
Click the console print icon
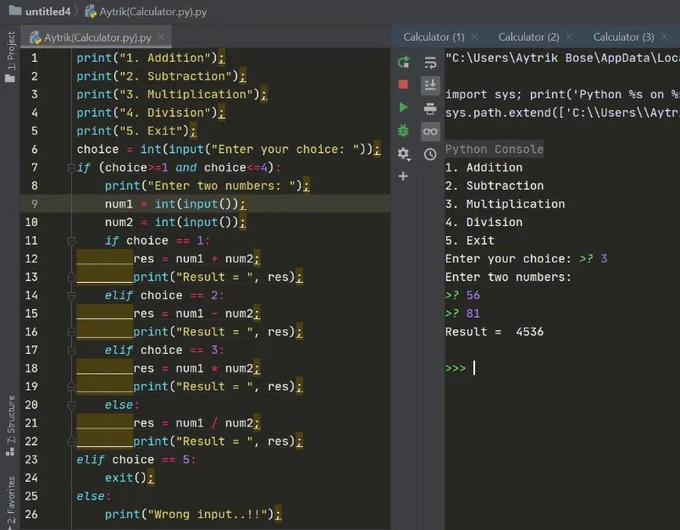(x=430, y=108)
